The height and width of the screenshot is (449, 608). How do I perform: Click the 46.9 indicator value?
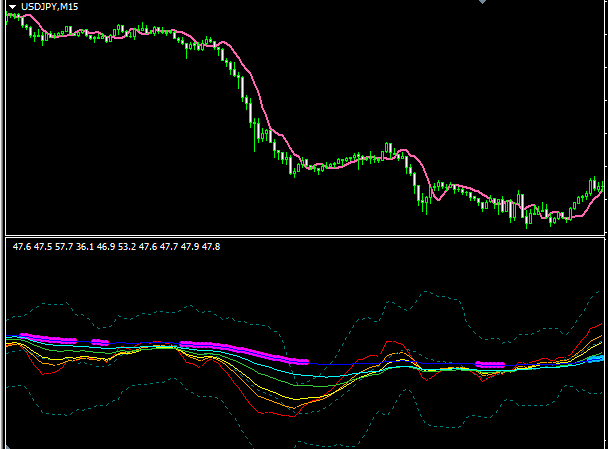[x=106, y=247]
